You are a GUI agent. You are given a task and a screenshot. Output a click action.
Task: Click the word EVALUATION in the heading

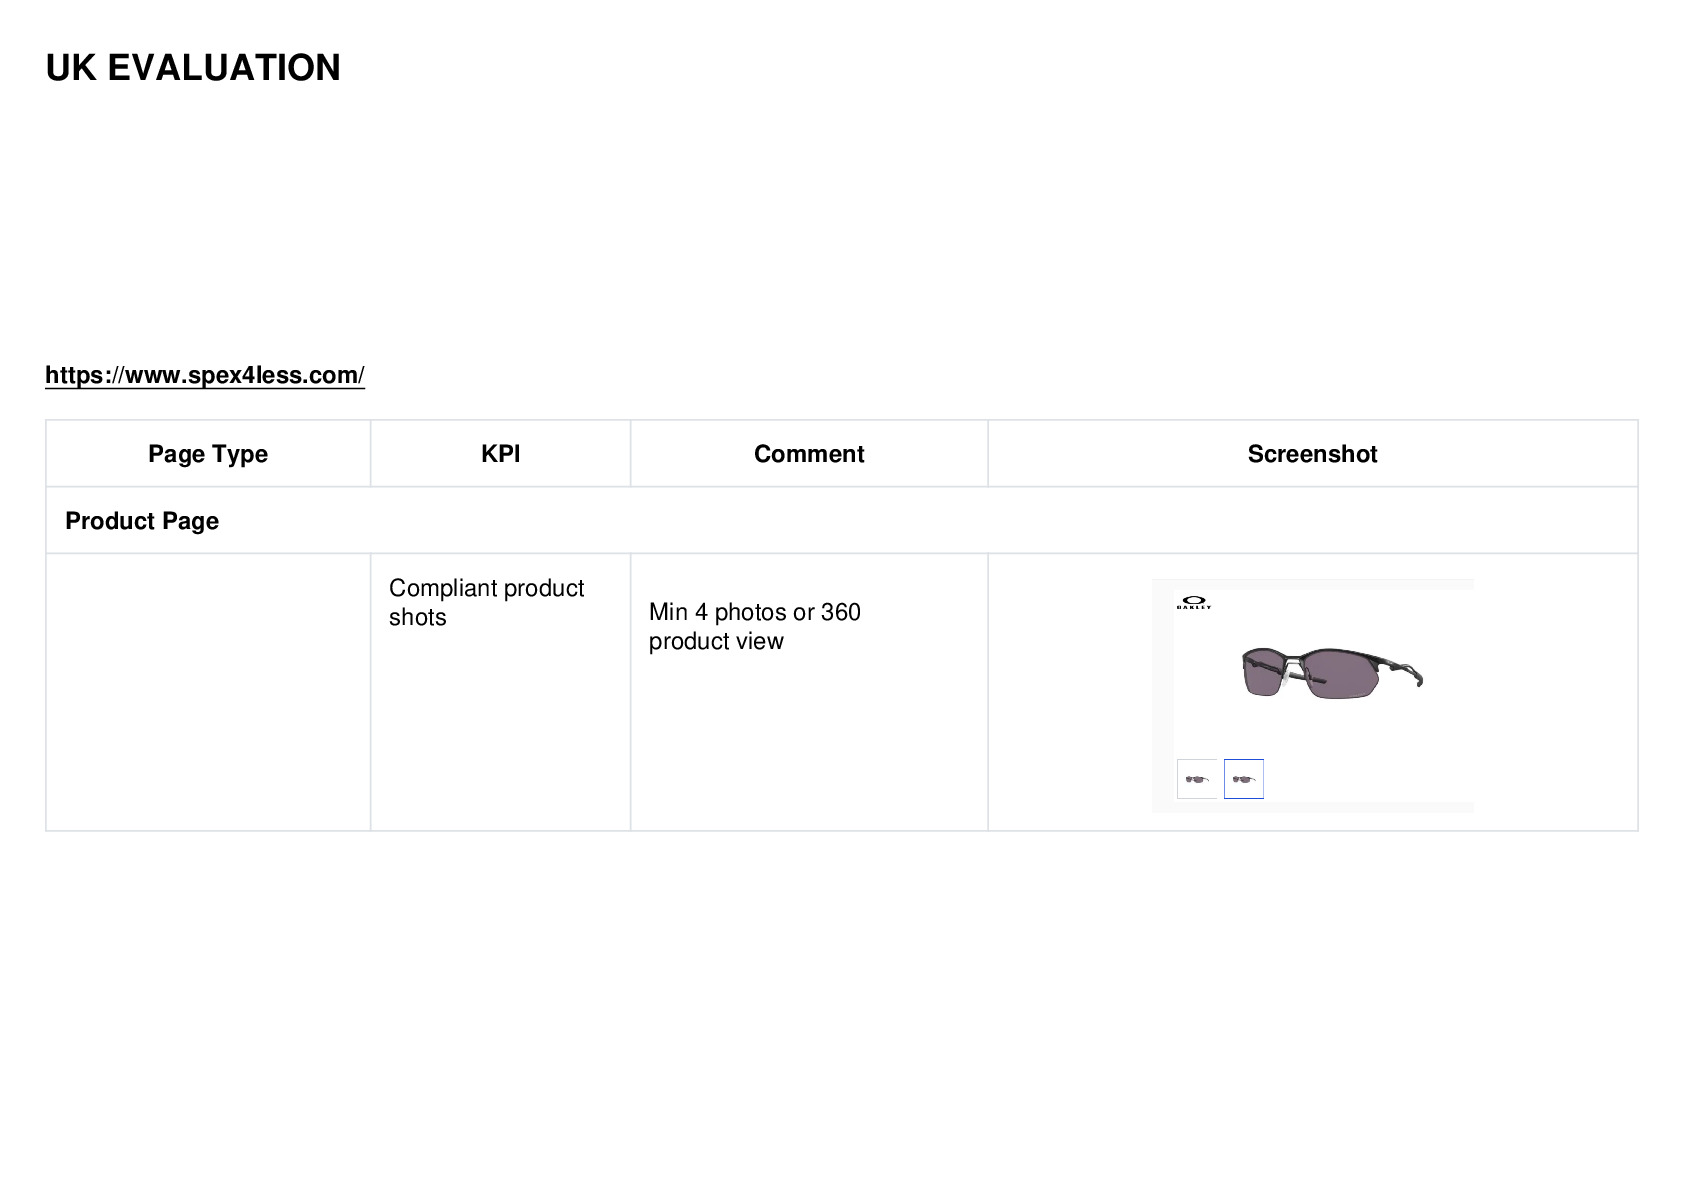(224, 68)
